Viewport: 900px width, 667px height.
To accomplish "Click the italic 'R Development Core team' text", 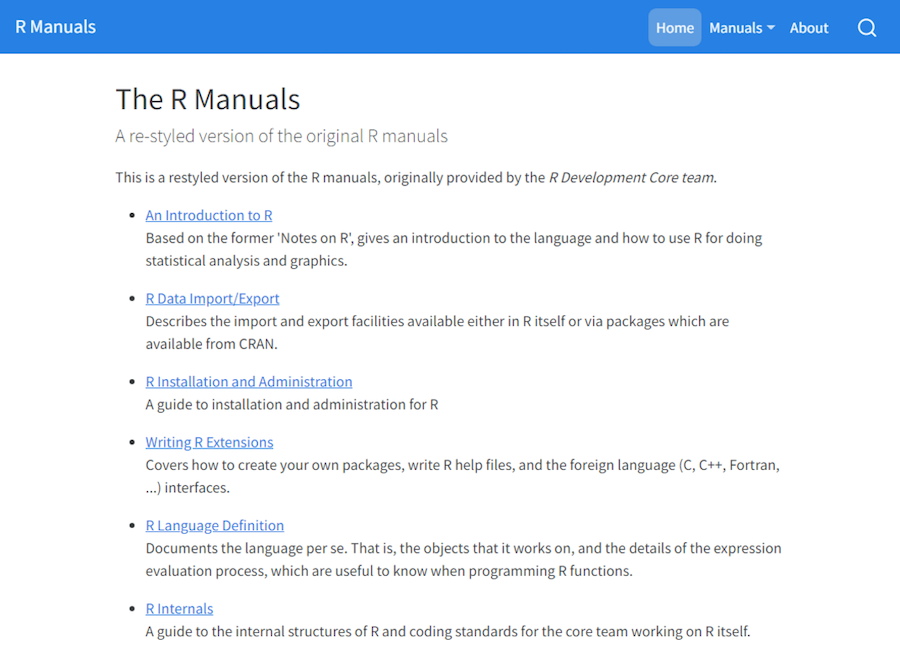I will click(632, 178).
